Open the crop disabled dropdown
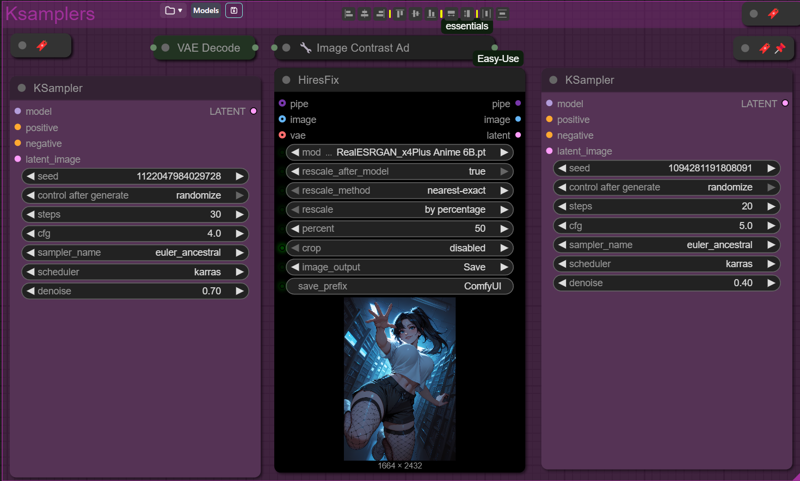Viewport: 800px width, 481px height. pos(399,248)
